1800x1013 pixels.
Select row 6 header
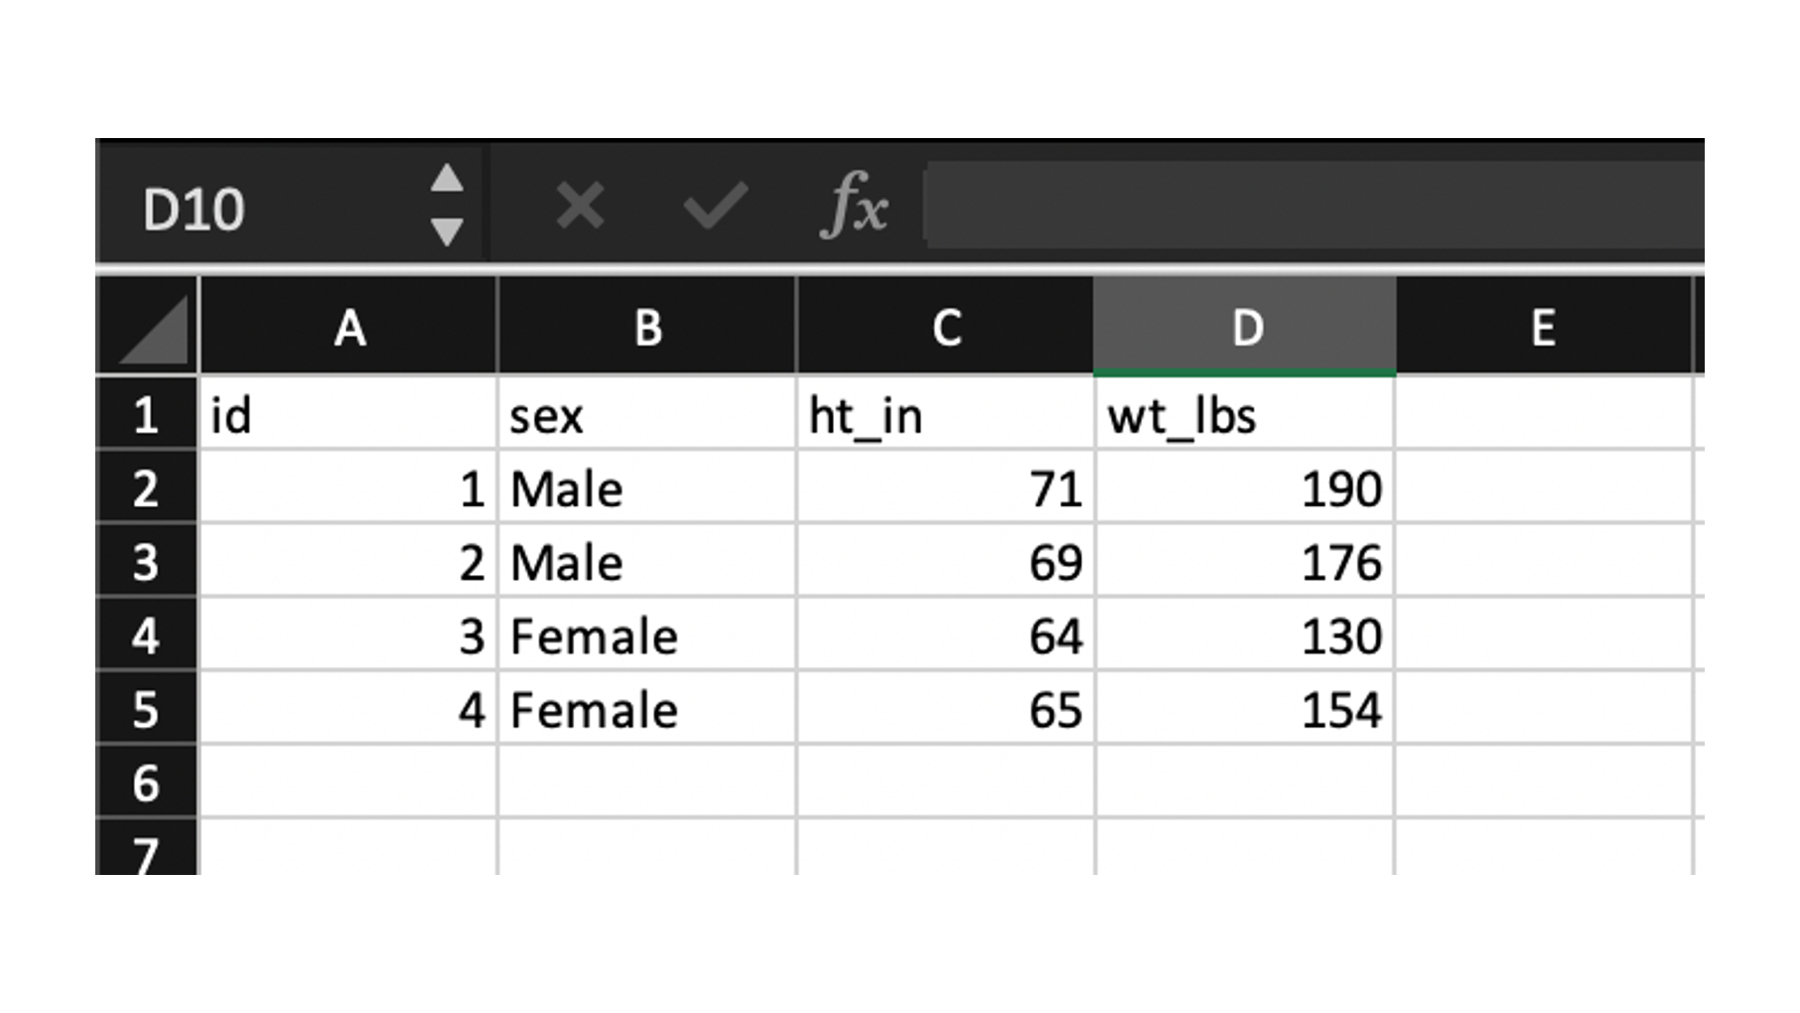click(147, 782)
